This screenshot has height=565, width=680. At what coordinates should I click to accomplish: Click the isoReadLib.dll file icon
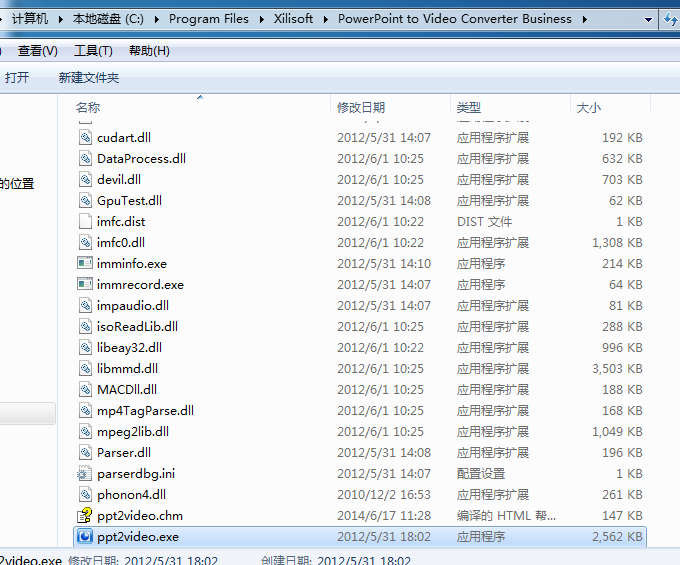[x=85, y=327]
